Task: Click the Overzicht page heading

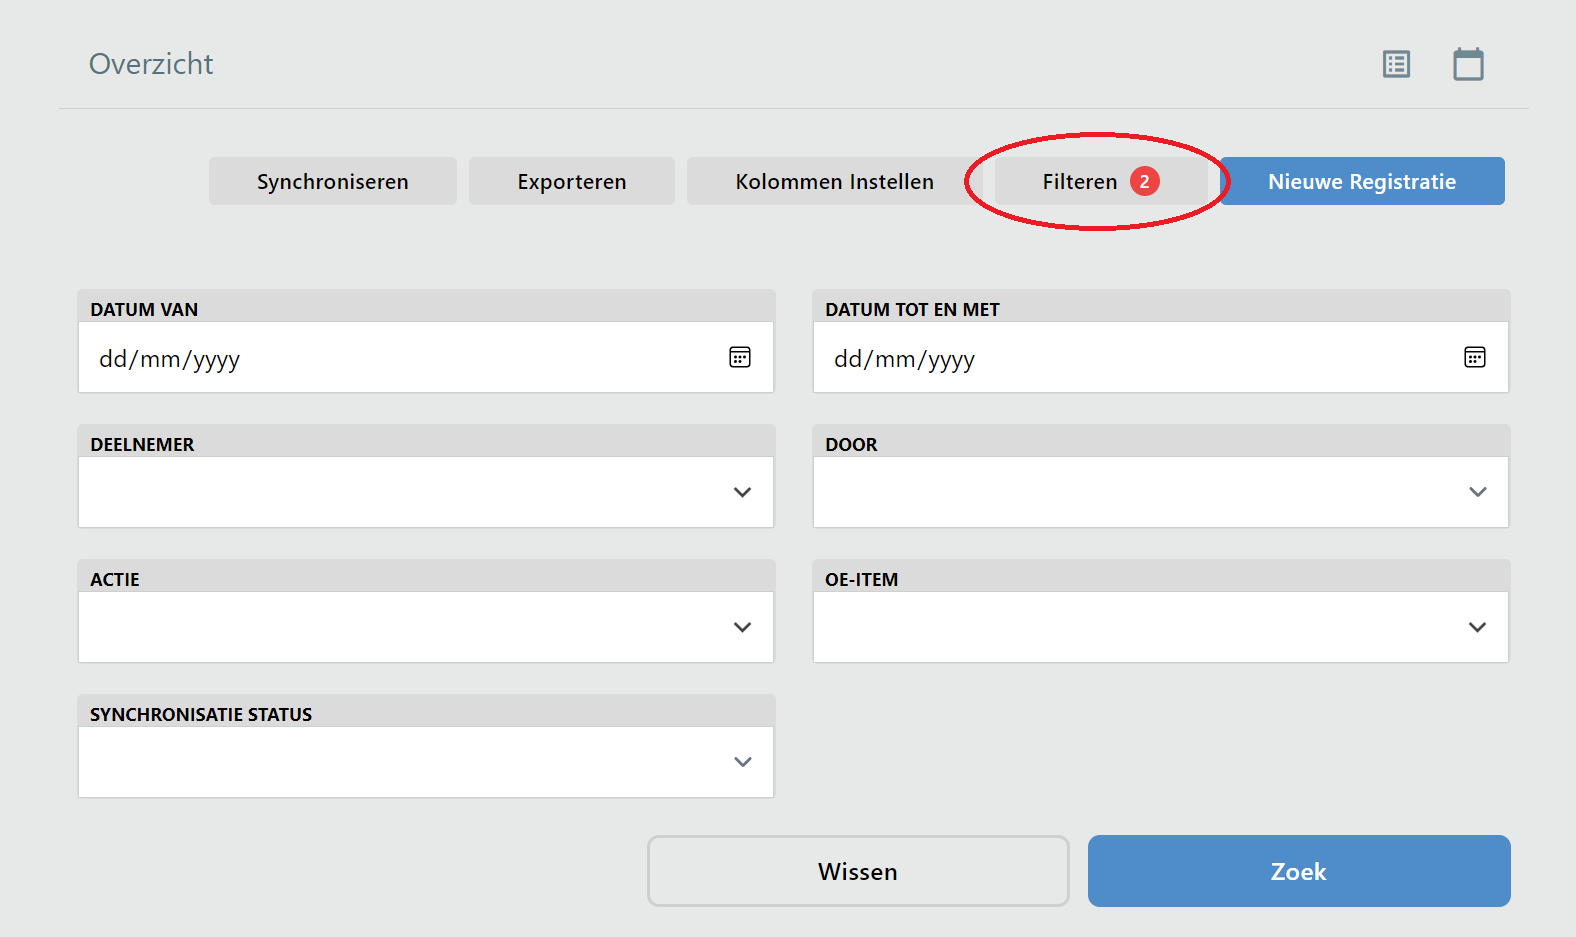Action: pyautogui.click(x=151, y=64)
